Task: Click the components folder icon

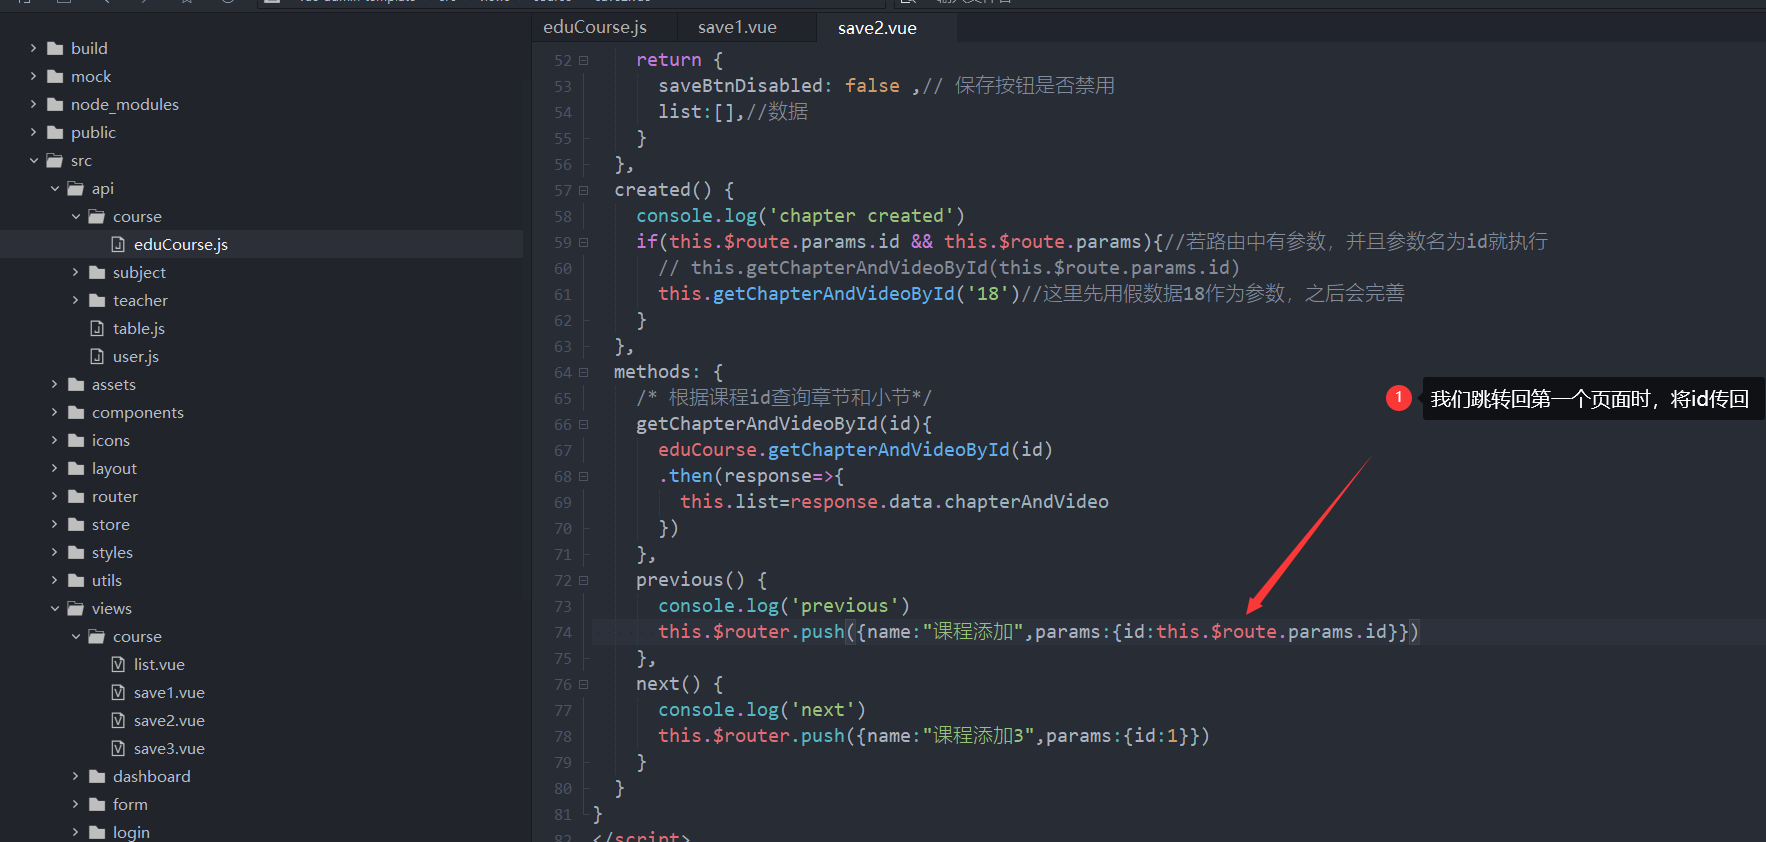Action: (x=76, y=412)
